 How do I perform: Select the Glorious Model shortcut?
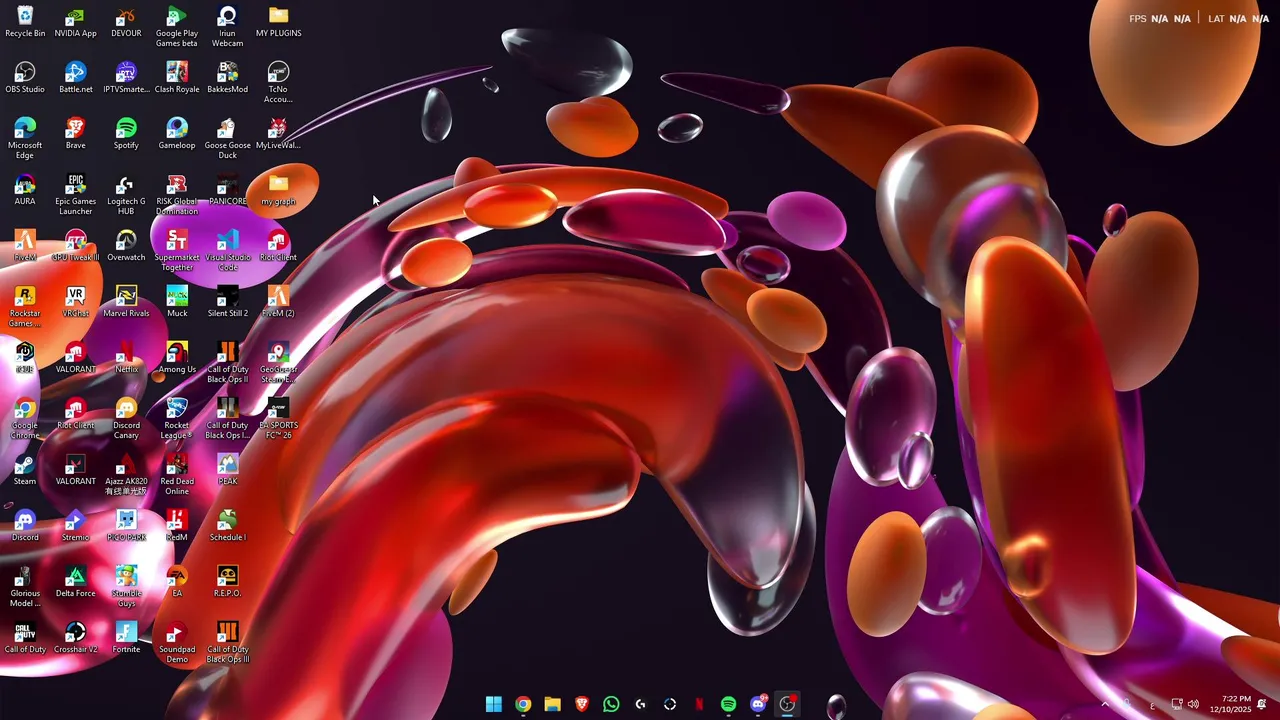point(25,587)
